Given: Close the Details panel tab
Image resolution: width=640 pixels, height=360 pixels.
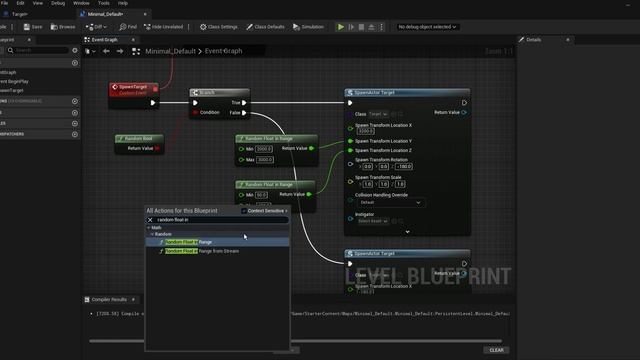Looking at the screenshot, I should point(568,40).
